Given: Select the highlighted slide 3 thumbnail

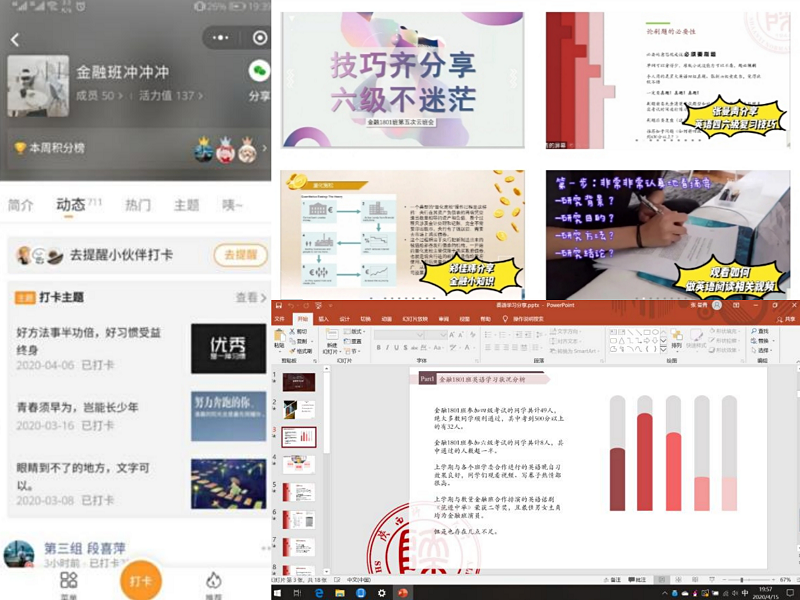Looking at the screenshot, I should pos(300,437).
